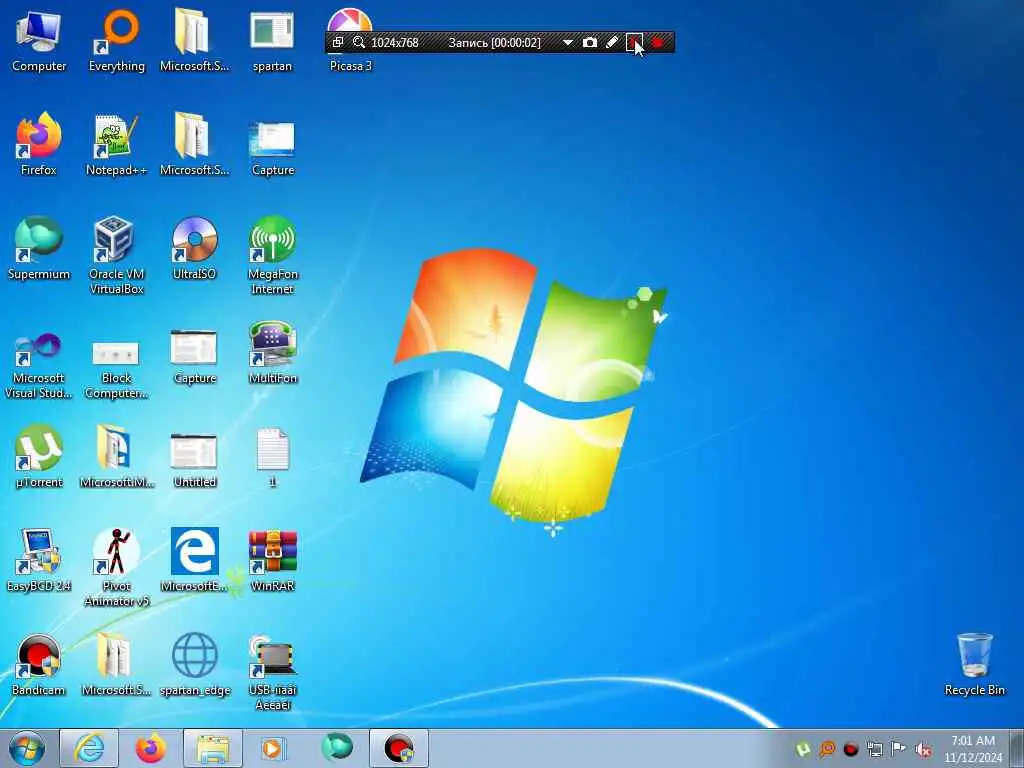The width and height of the screenshot is (1024, 768).
Task: Open Pivot Animator v5 shortcut
Action: pyautogui.click(x=116, y=568)
